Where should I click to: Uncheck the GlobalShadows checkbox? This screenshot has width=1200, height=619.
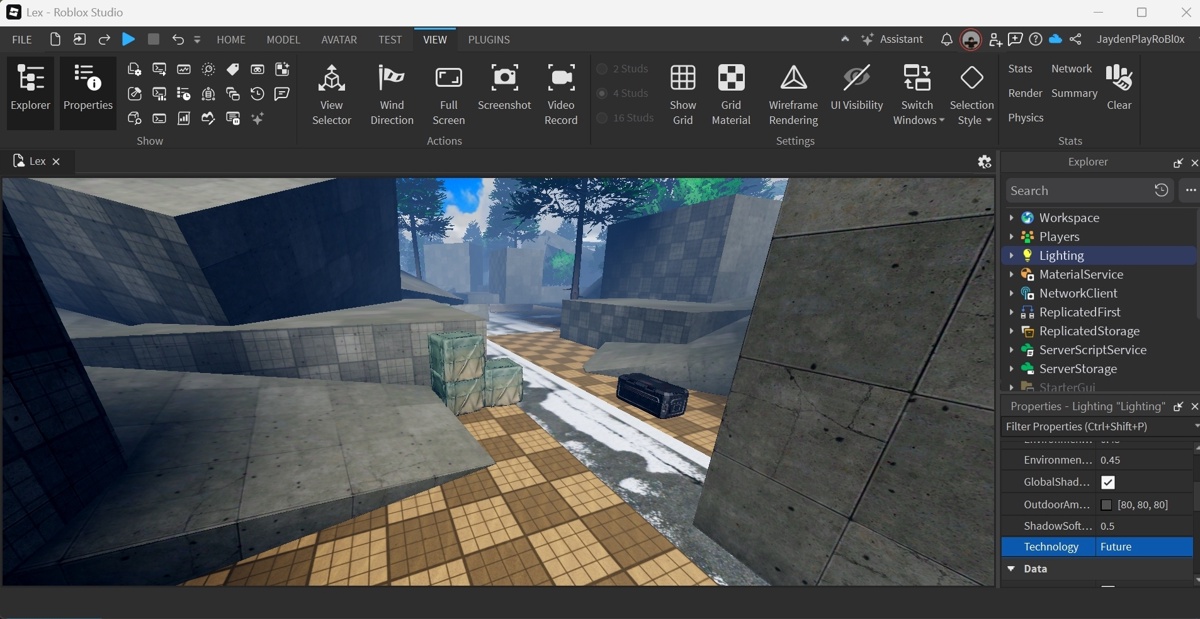(x=1107, y=482)
